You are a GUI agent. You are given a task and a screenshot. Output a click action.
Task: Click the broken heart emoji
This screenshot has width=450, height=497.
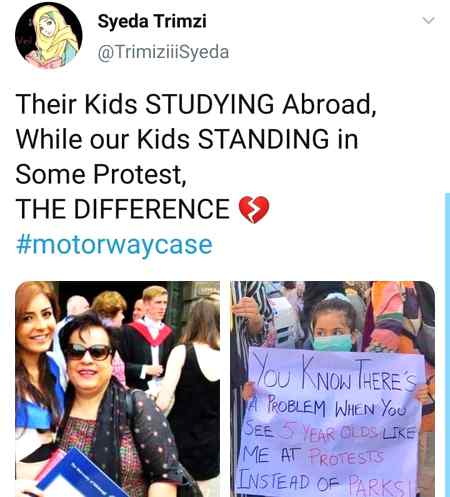254,209
